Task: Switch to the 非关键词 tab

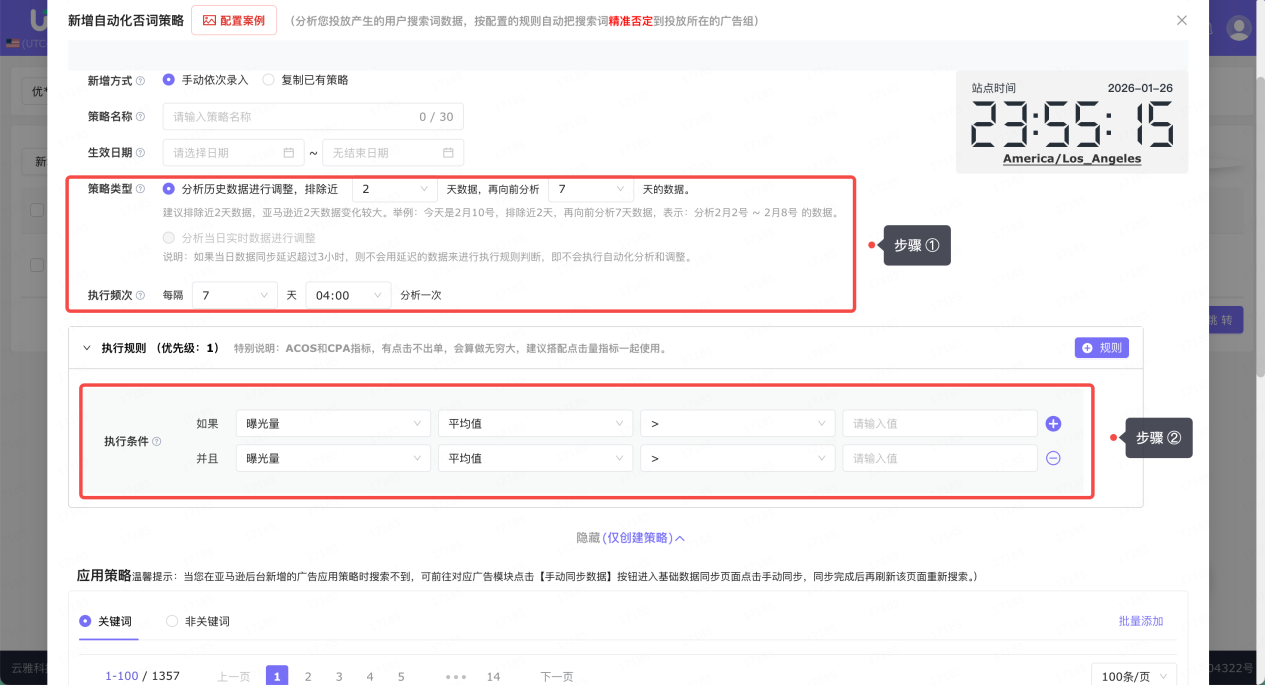Action: click(x=171, y=621)
